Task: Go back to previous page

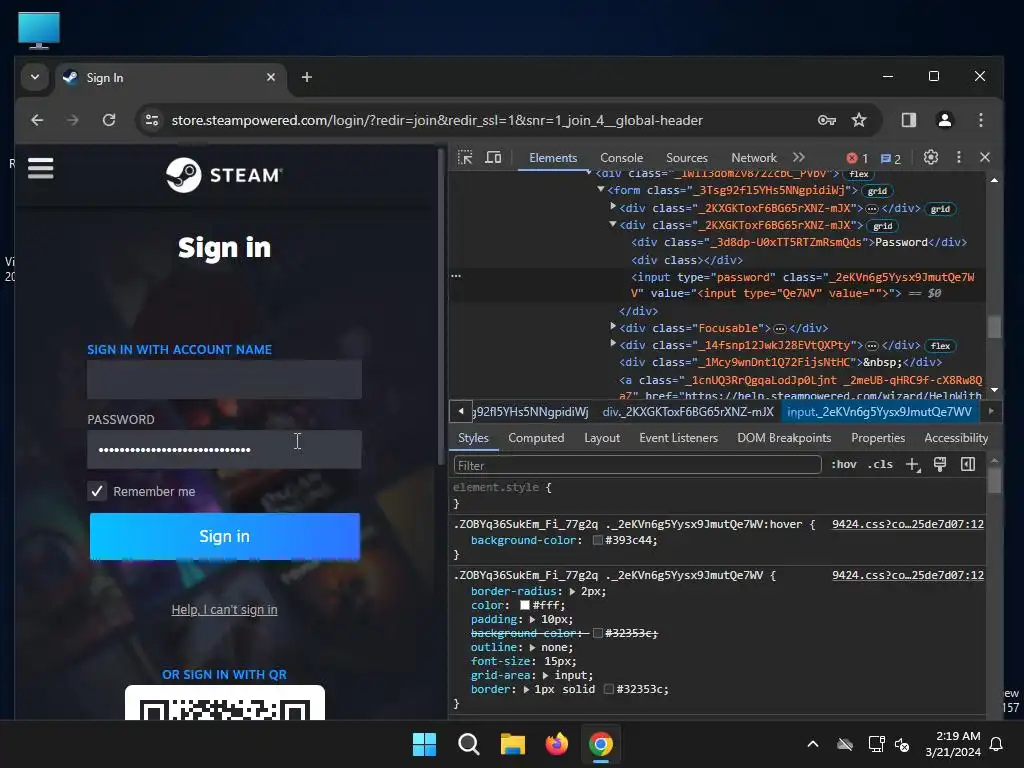Action: [37, 120]
